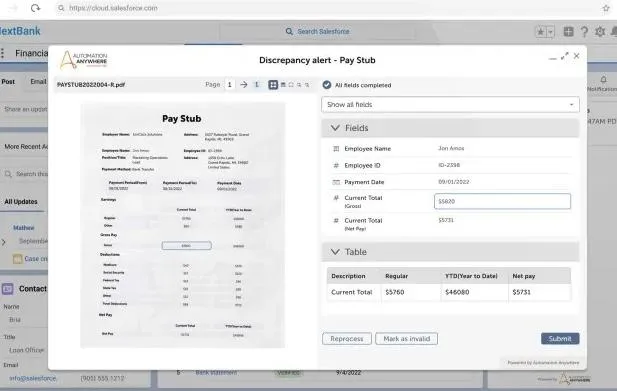Viewport: 617px width, 391px height.
Task: Click the table cell $5760
Action: [395, 292]
